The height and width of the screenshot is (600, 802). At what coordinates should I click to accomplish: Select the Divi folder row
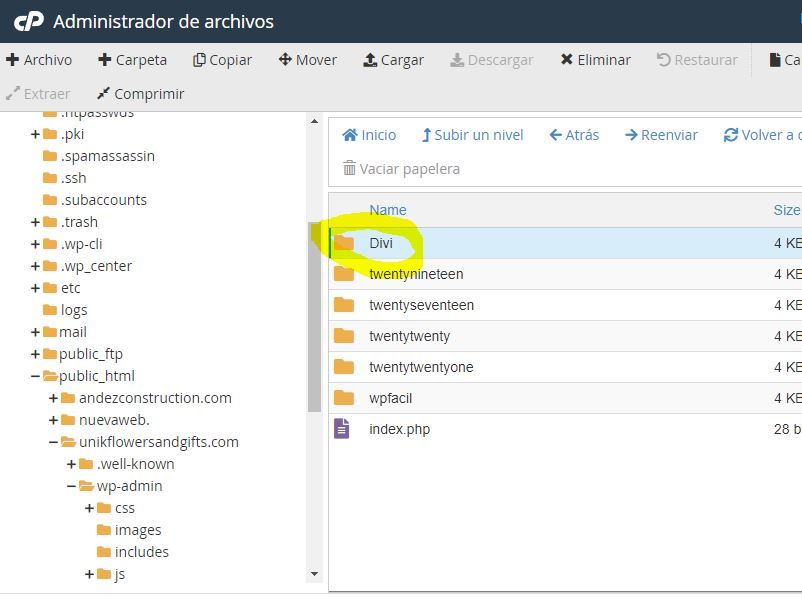565,243
